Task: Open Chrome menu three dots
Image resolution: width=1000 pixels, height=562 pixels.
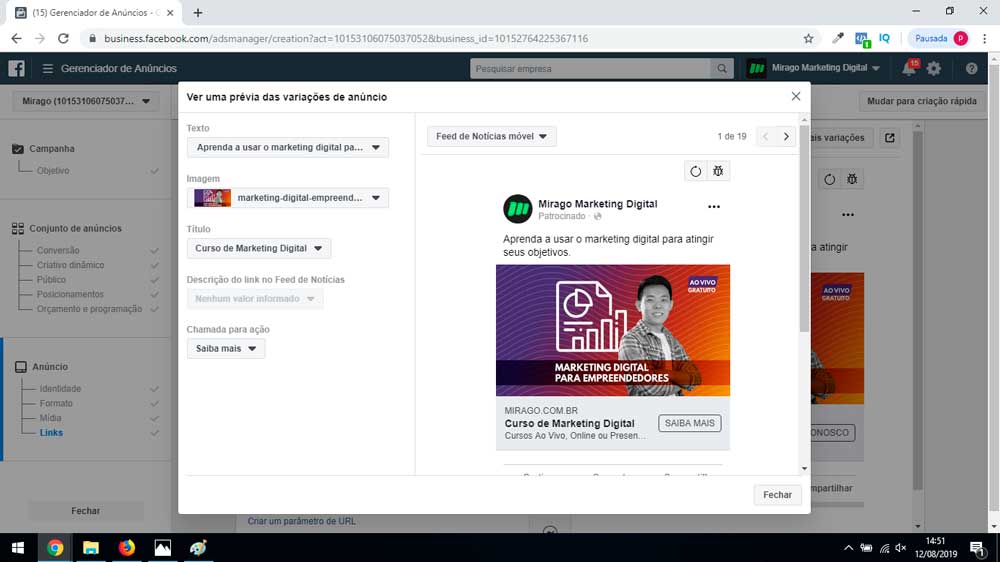Action: [x=985, y=38]
